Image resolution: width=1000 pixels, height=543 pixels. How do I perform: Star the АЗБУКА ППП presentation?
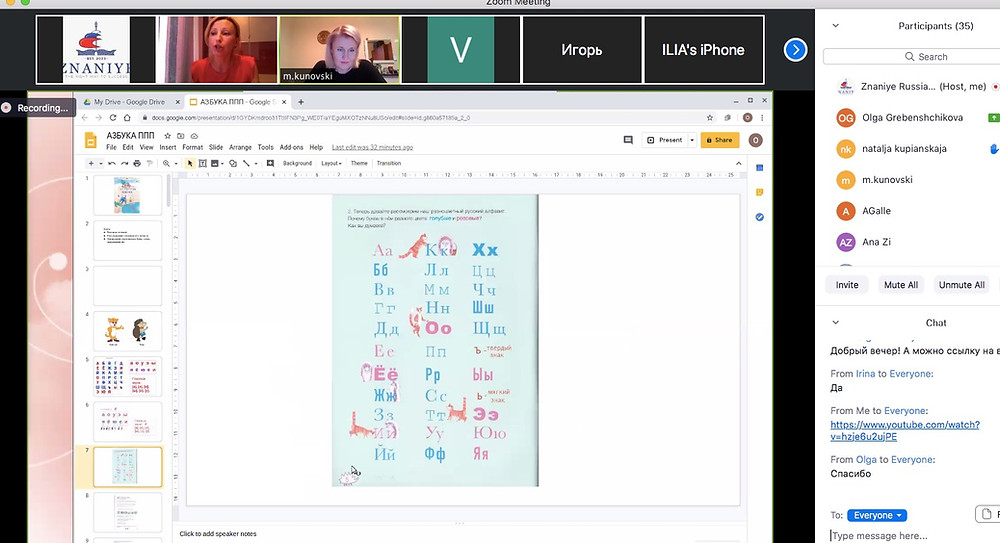168,136
